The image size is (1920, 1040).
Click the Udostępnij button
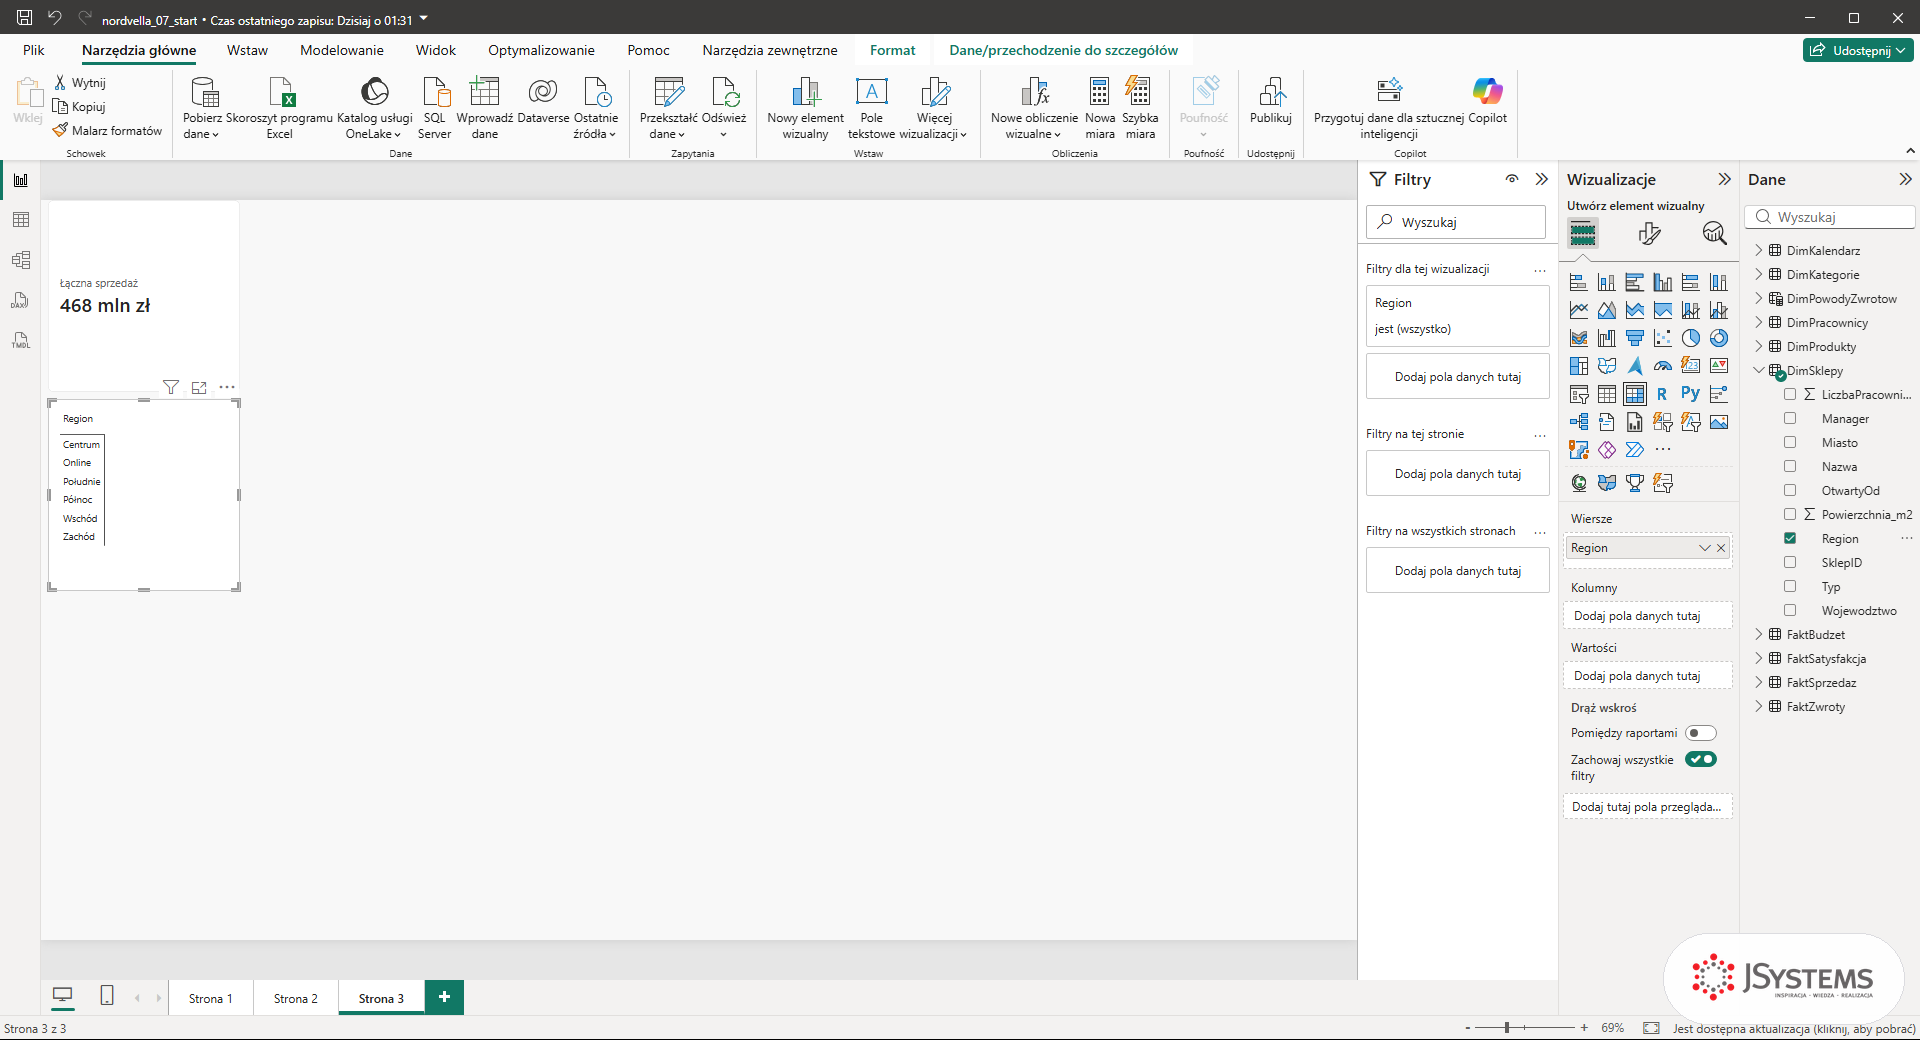[1859, 51]
